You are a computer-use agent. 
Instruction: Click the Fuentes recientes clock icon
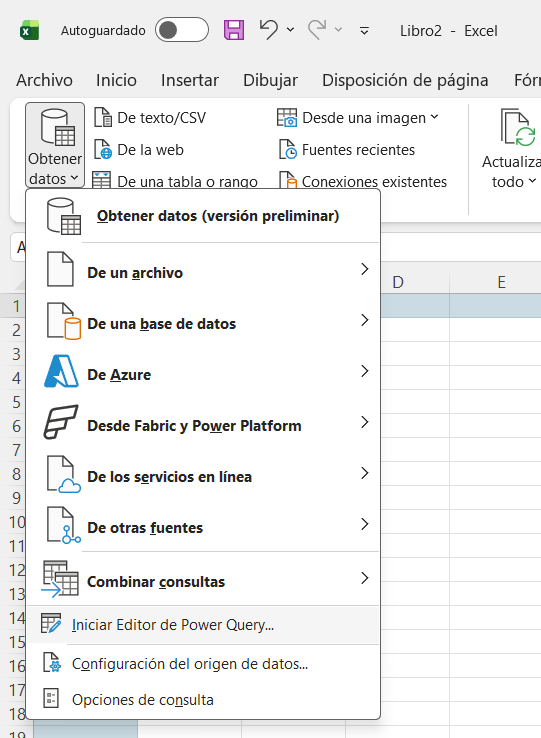[288, 150]
